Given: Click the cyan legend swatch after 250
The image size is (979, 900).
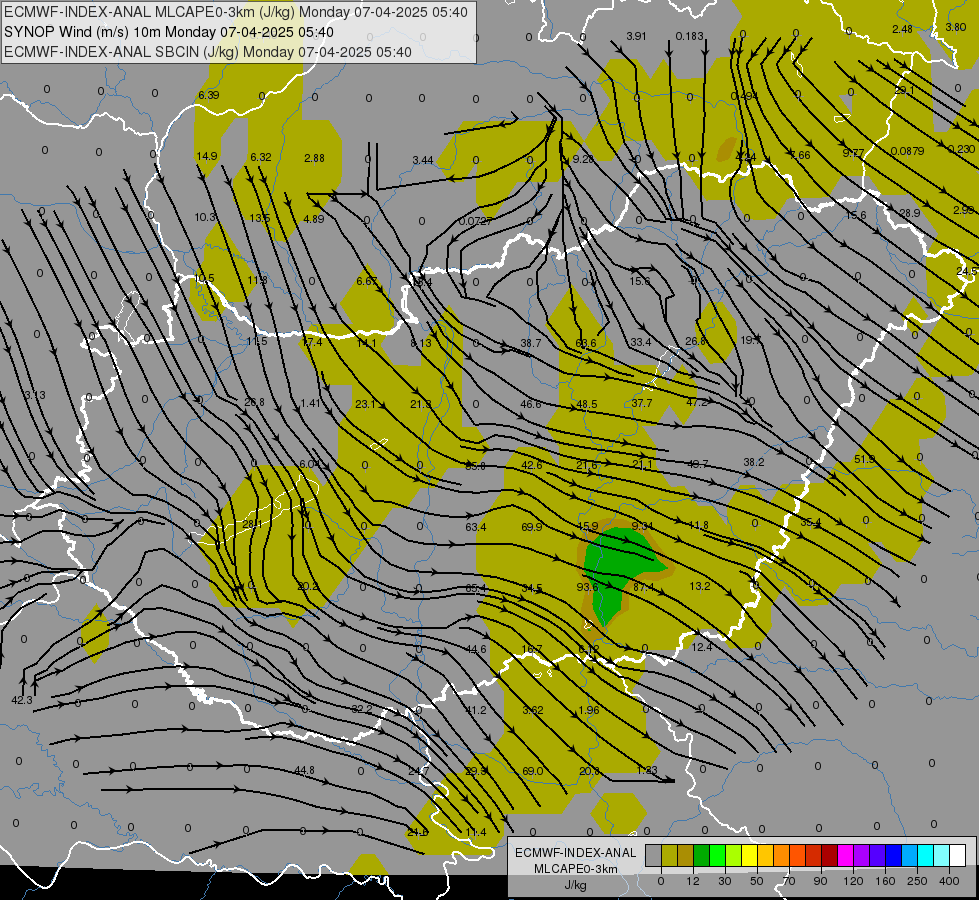Looking at the screenshot, I should (925, 855).
